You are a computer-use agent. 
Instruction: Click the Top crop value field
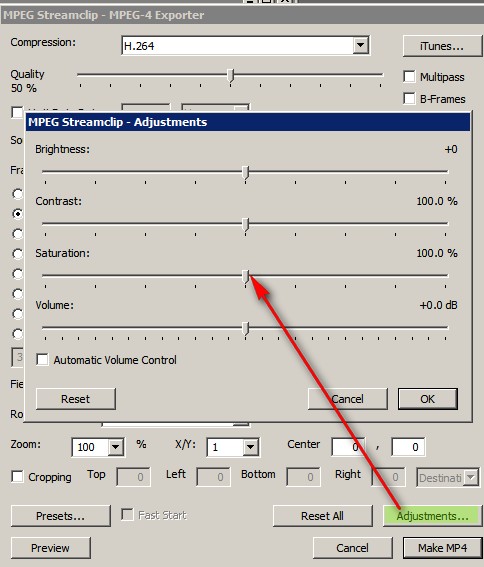click(133, 477)
